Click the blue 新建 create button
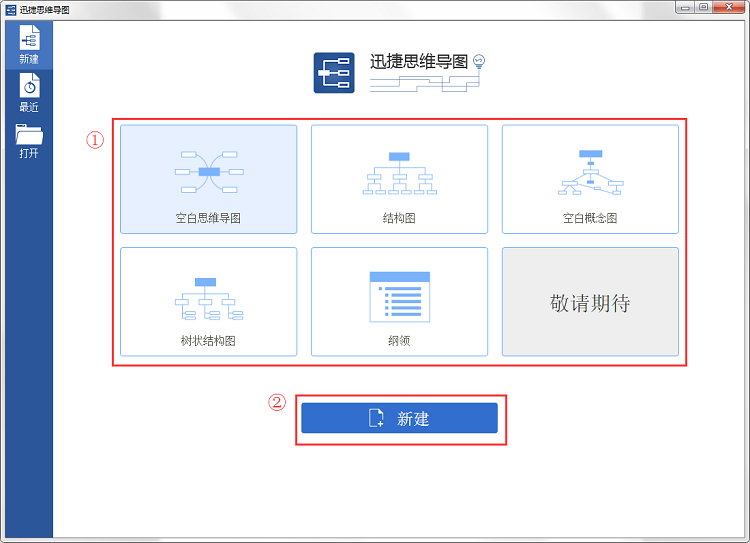This screenshot has height=543, width=750. click(399, 418)
